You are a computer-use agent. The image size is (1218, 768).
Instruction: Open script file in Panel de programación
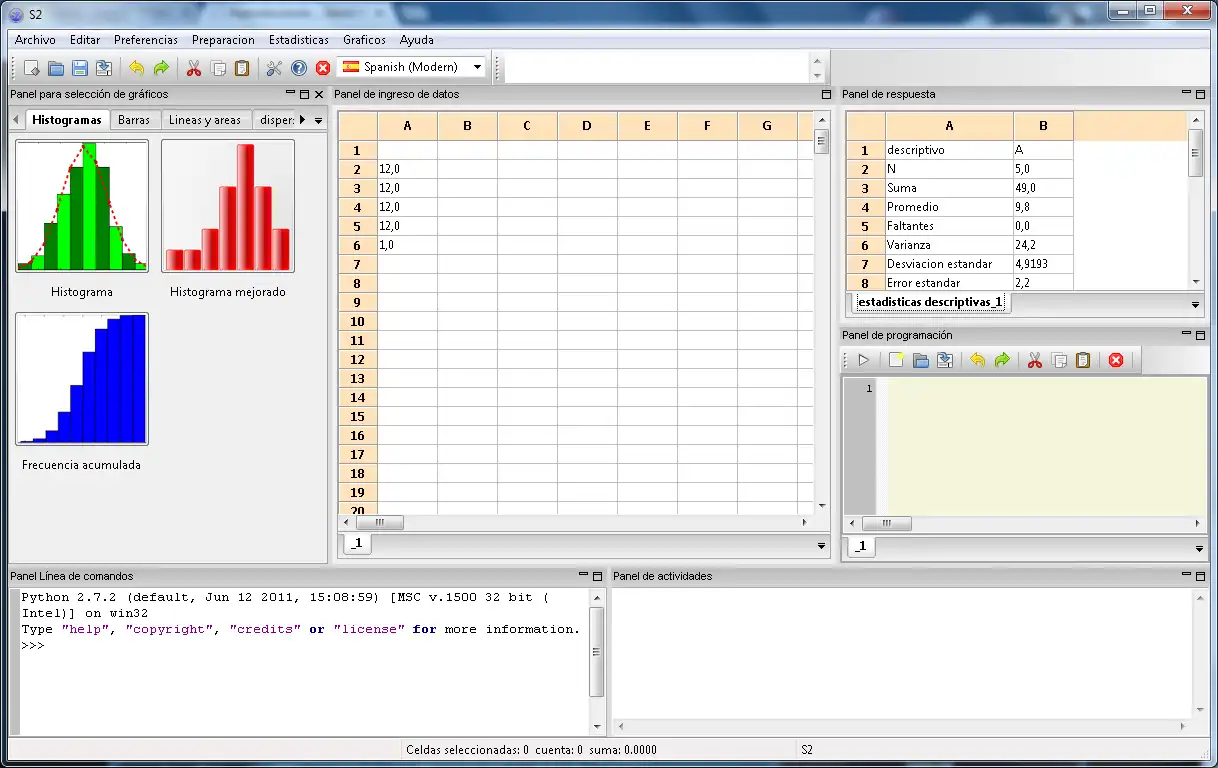(921, 360)
